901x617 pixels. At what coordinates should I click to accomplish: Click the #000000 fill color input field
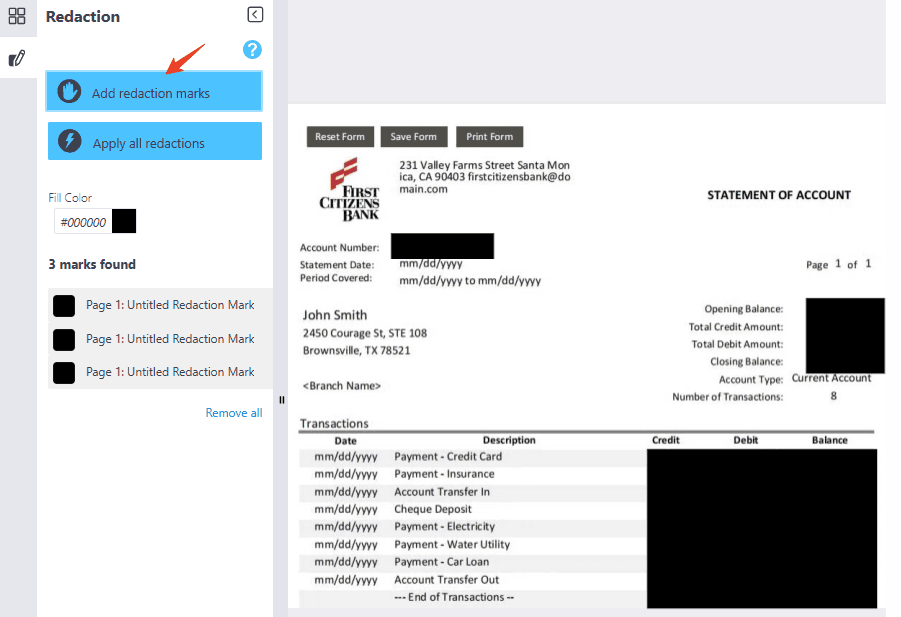tap(85, 220)
